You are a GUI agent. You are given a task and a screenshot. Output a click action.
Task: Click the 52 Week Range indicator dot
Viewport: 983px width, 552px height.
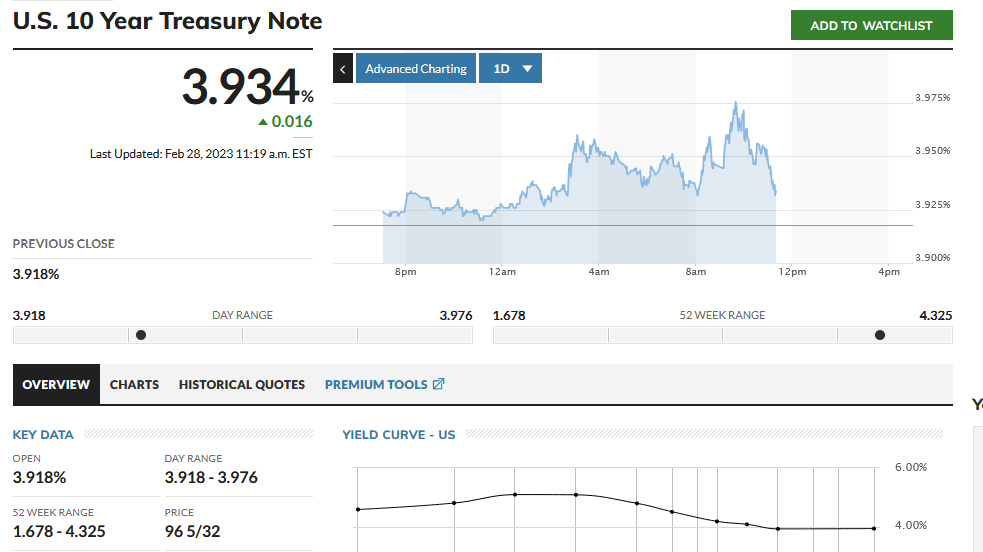(x=880, y=335)
